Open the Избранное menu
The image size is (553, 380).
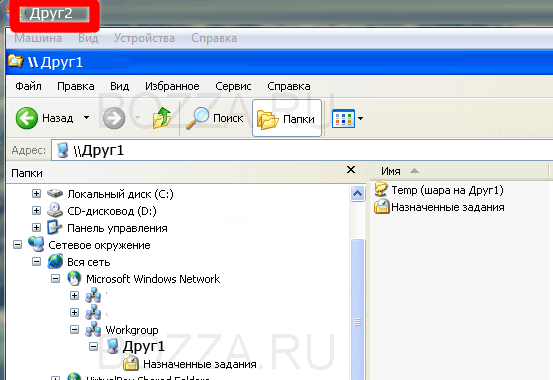[x=172, y=86]
